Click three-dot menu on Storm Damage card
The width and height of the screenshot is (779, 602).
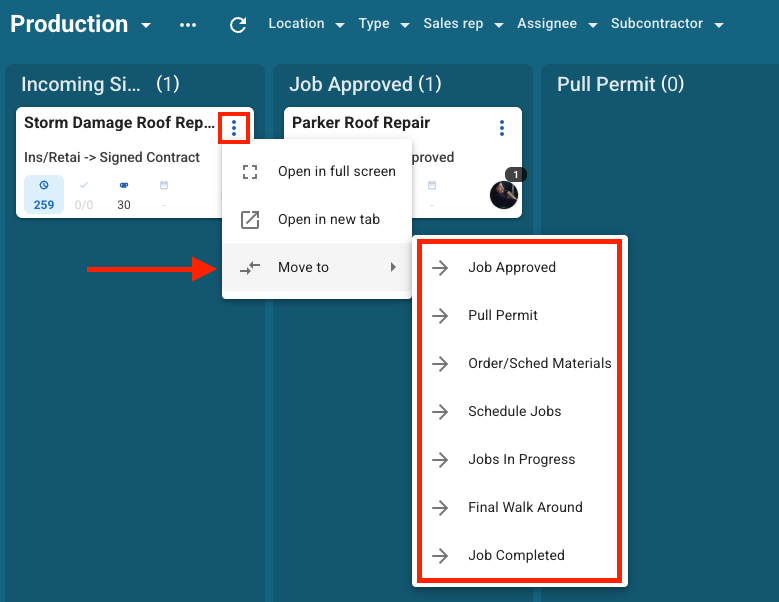(233, 128)
